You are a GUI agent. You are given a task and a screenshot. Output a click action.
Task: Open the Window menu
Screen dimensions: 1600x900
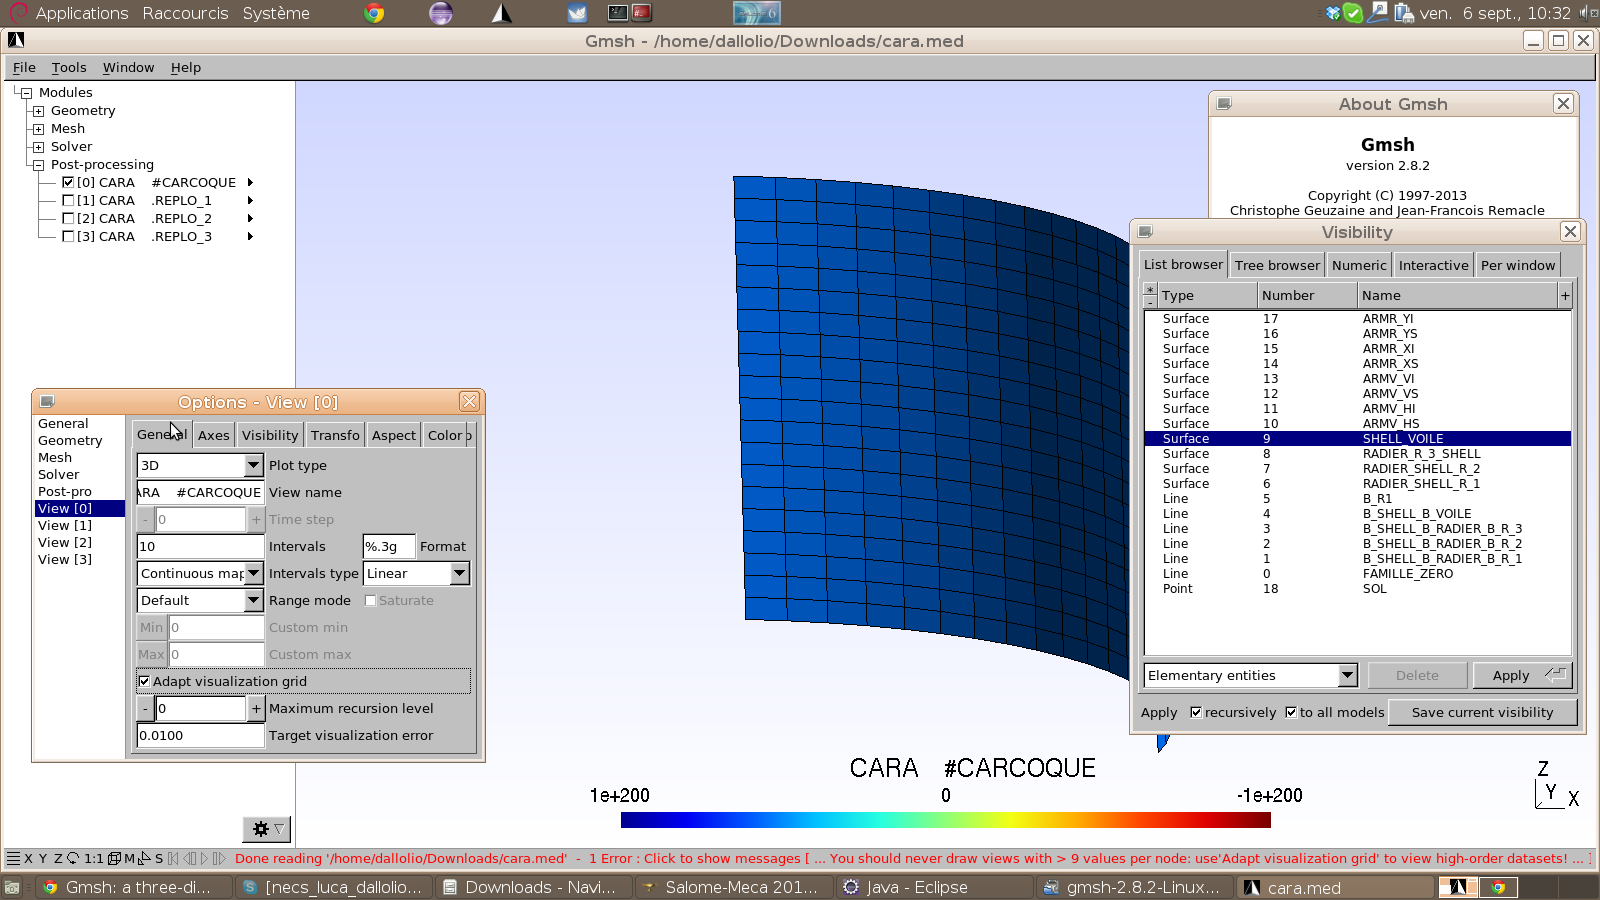128,67
